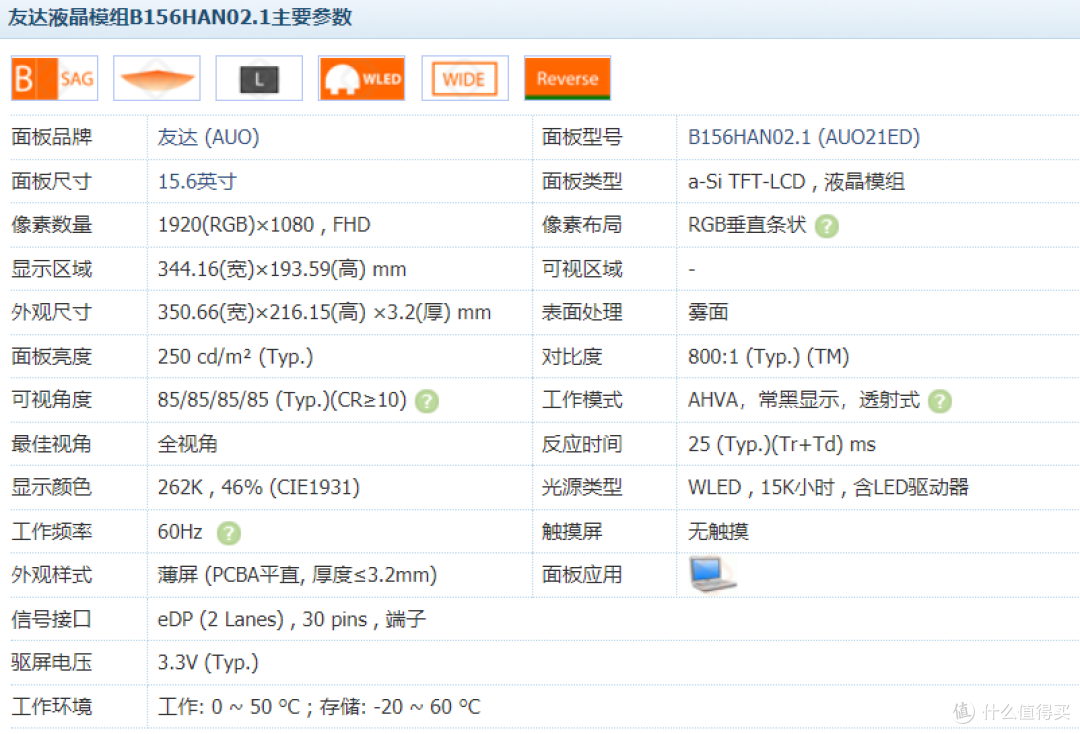1080x734 pixels.
Task: Click the laptop icon under 面板应用
Action: 712,574
